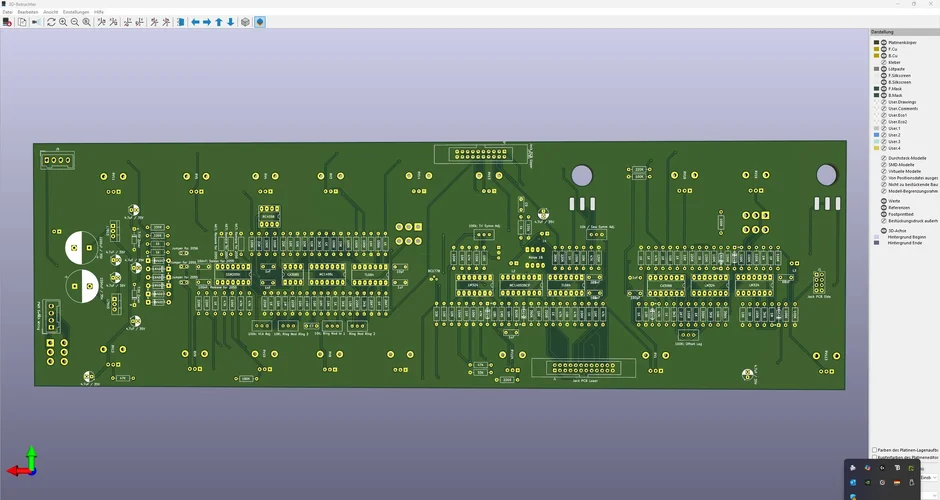Toggle the appearance manager panel icon
Viewport: 940px width, 500px height.
pyautogui.click(x=260, y=22)
